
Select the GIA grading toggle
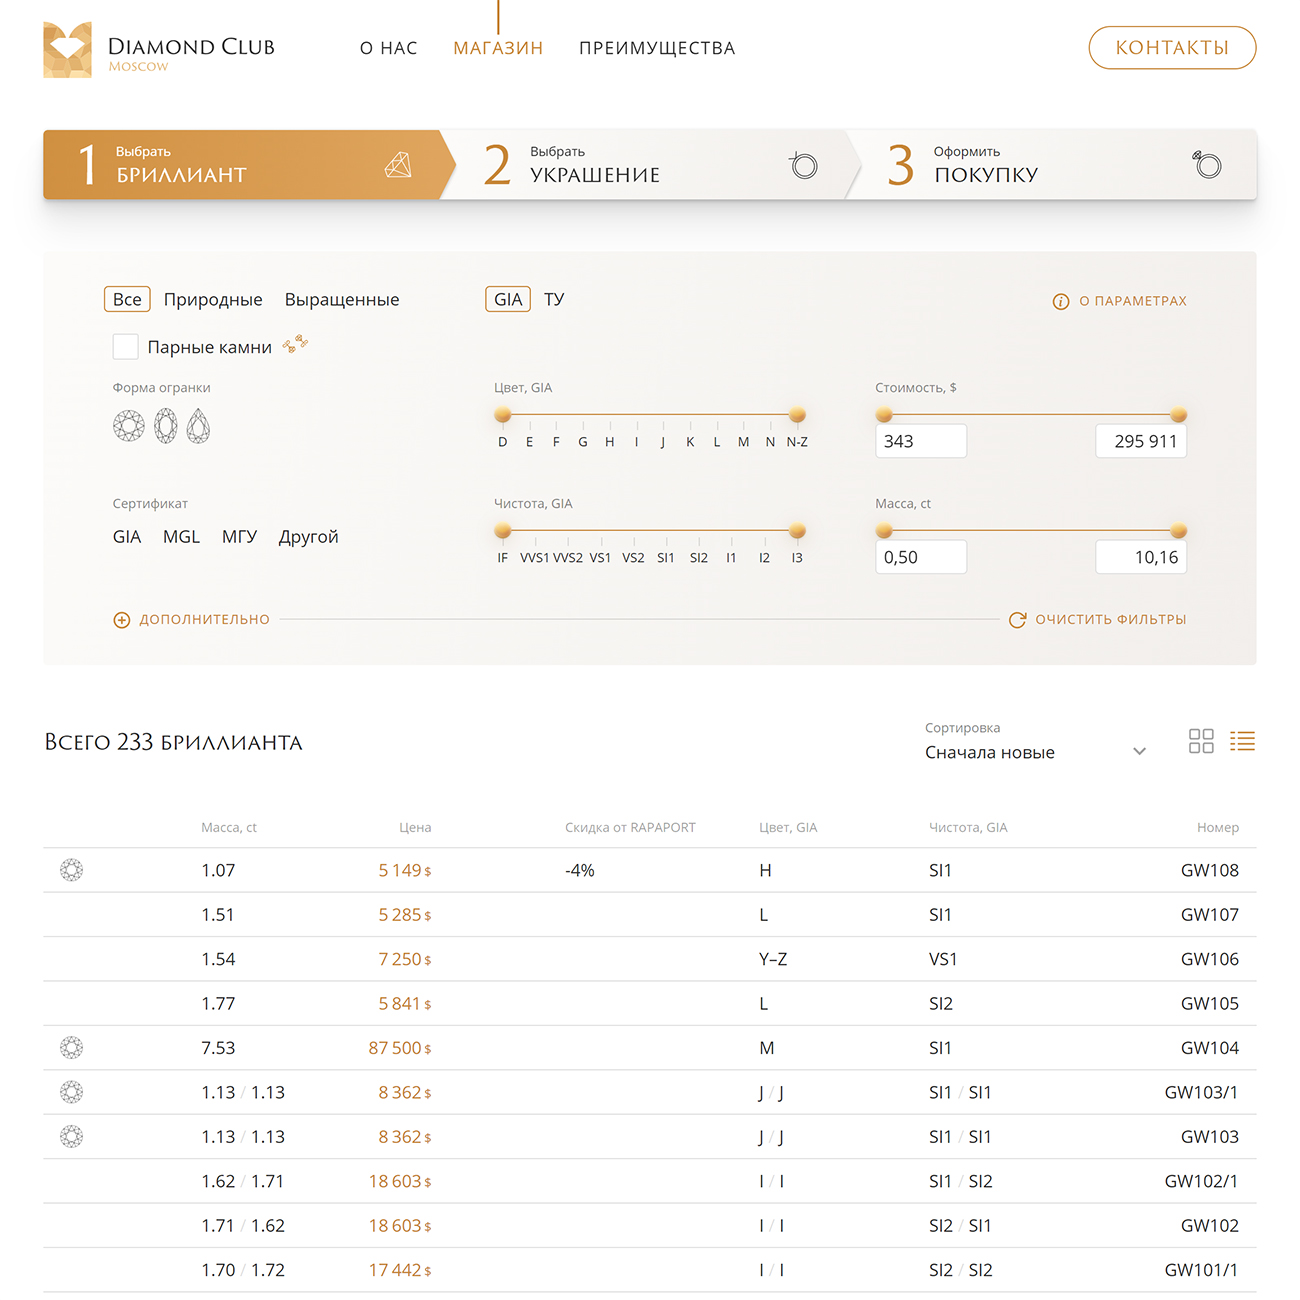[508, 299]
